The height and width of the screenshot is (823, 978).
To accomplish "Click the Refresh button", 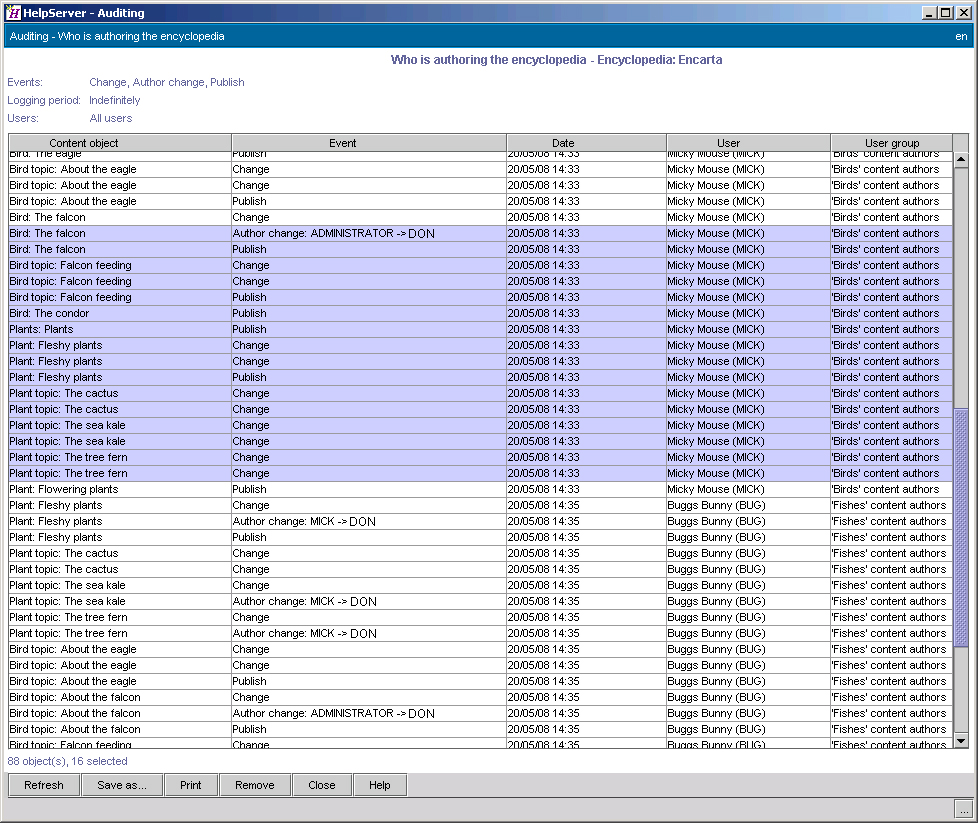I will 44,785.
